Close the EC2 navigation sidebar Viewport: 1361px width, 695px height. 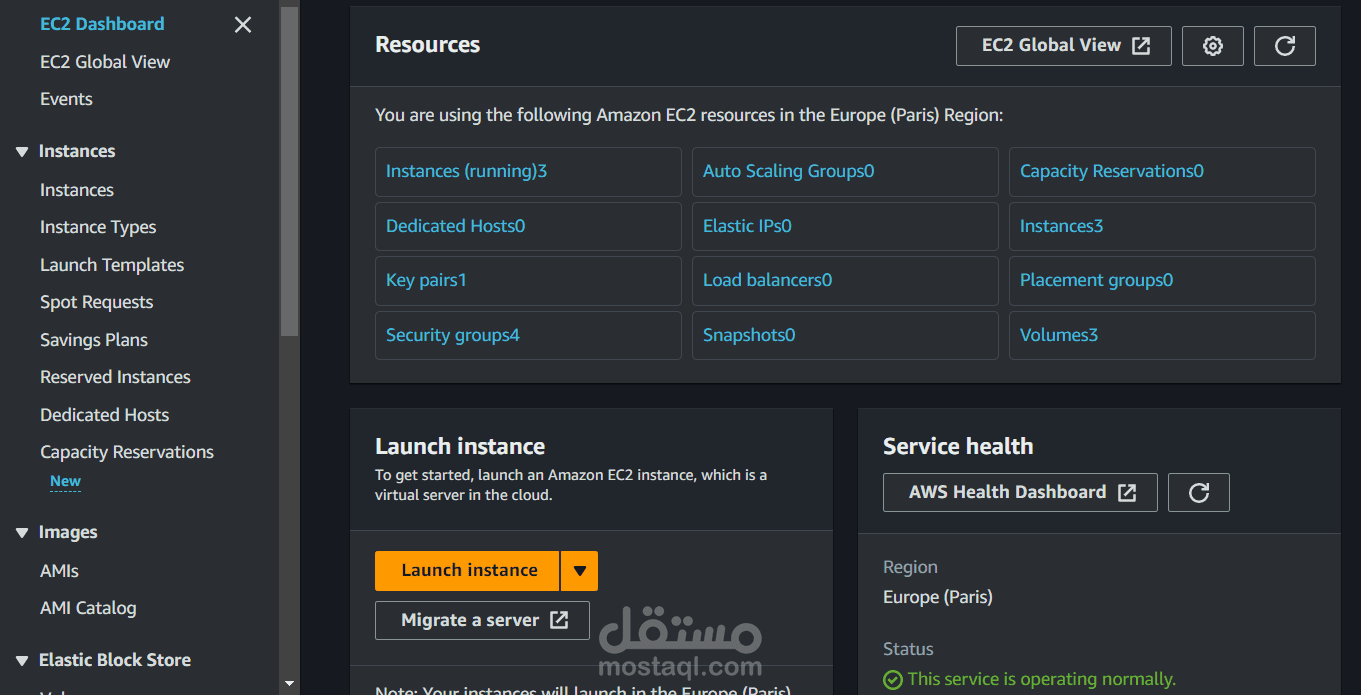pyautogui.click(x=243, y=25)
